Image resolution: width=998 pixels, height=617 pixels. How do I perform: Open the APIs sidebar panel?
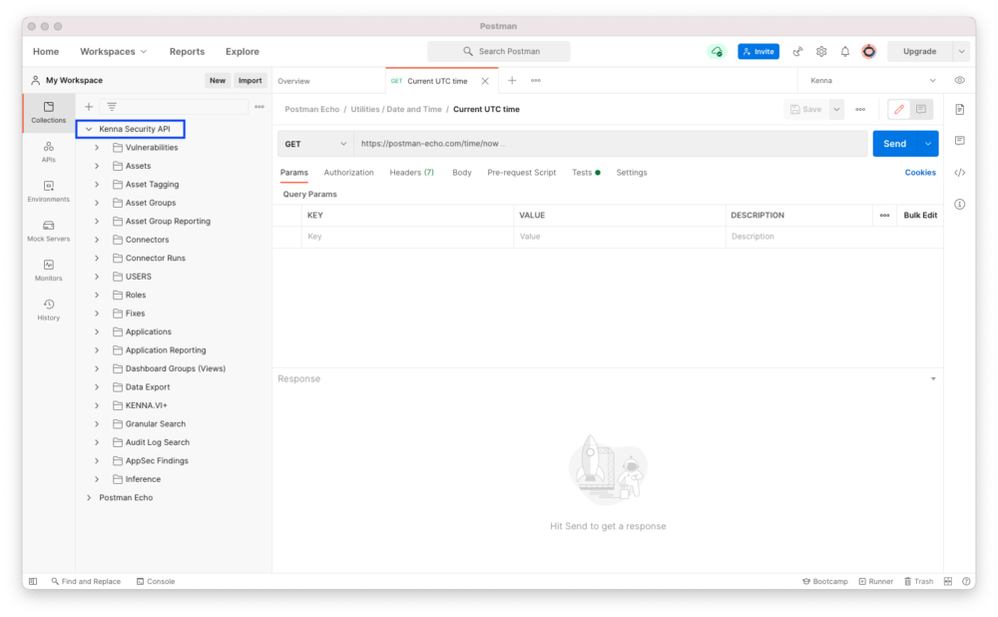[48, 152]
